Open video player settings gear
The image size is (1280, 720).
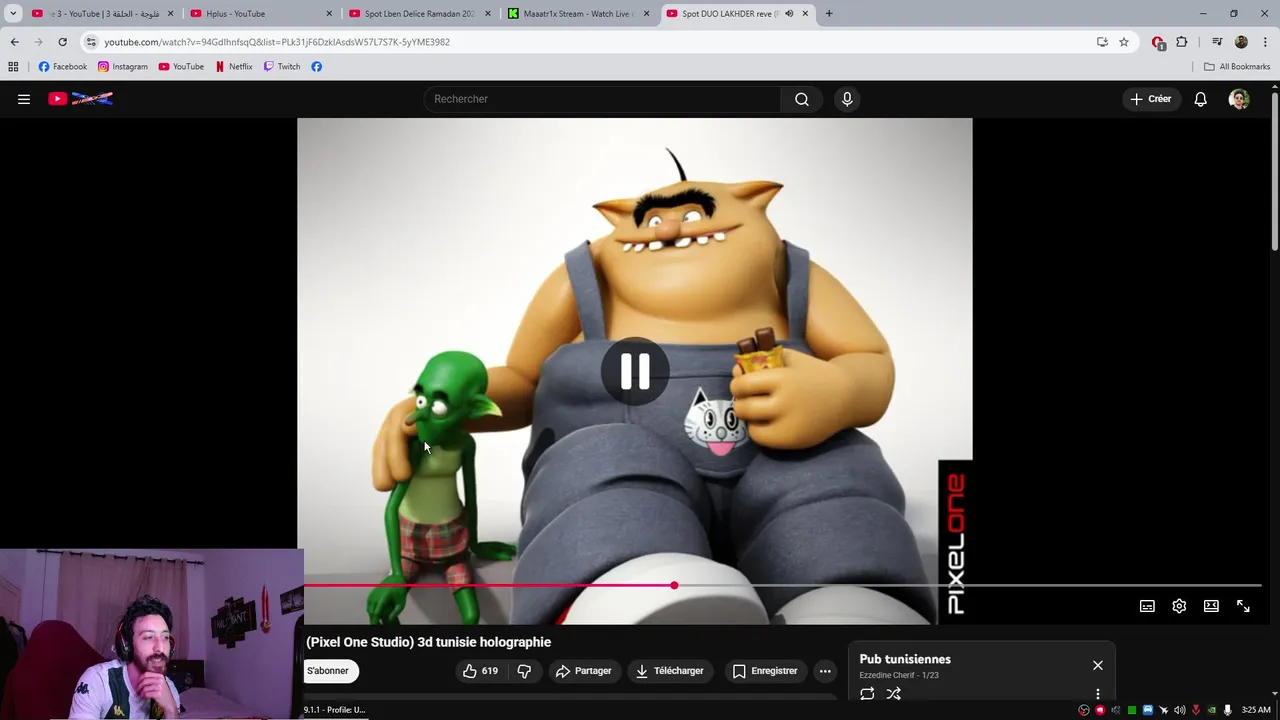[1179, 606]
